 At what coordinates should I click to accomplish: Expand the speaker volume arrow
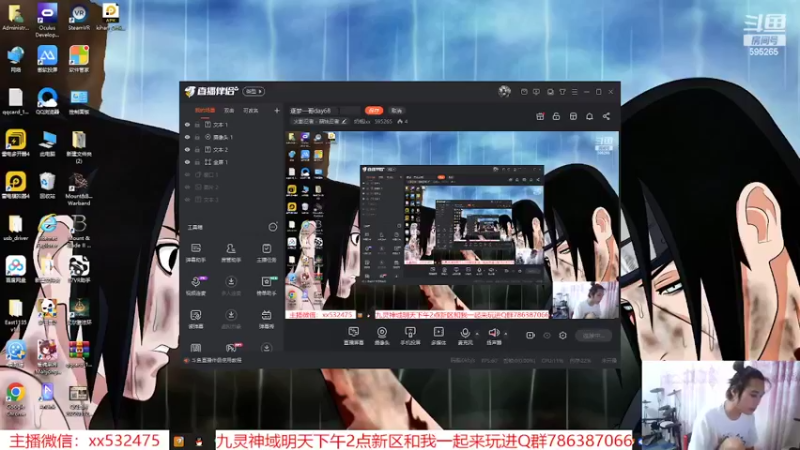click(506, 334)
